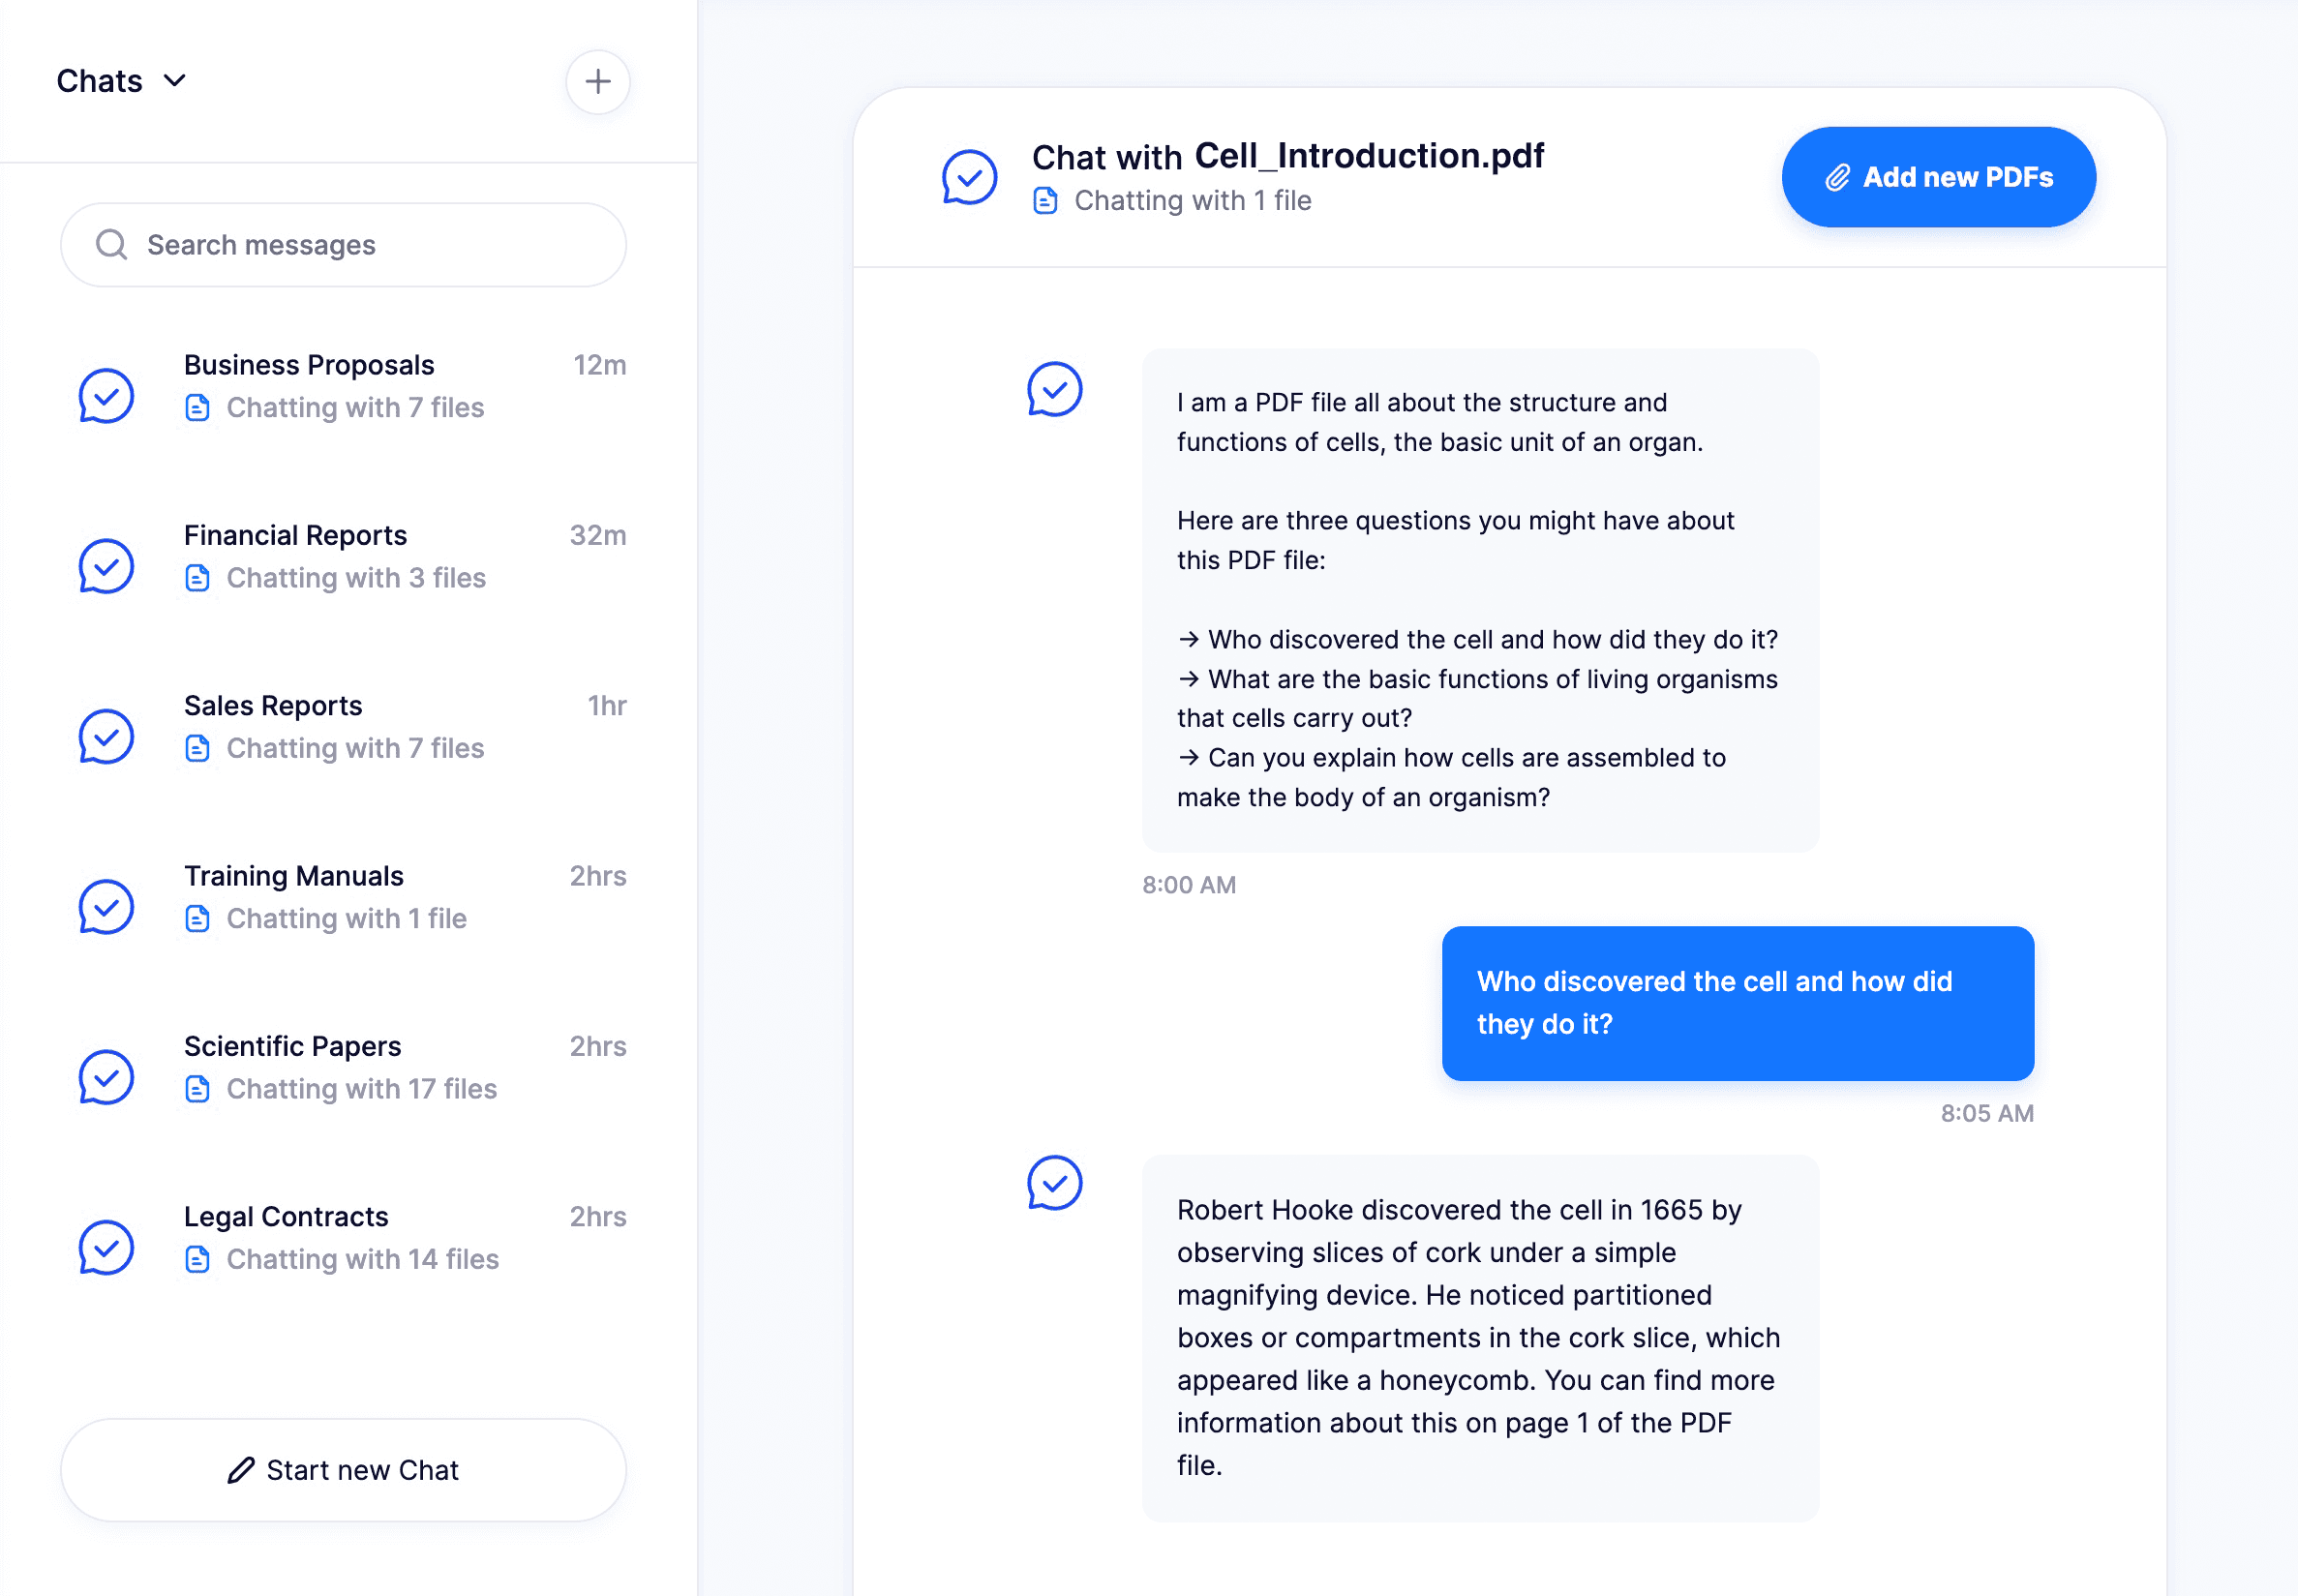This screenshot has width=2298, height=1596.
Task: Click the Legal Contracts chat bubble icon
Action: [106, 1247]
